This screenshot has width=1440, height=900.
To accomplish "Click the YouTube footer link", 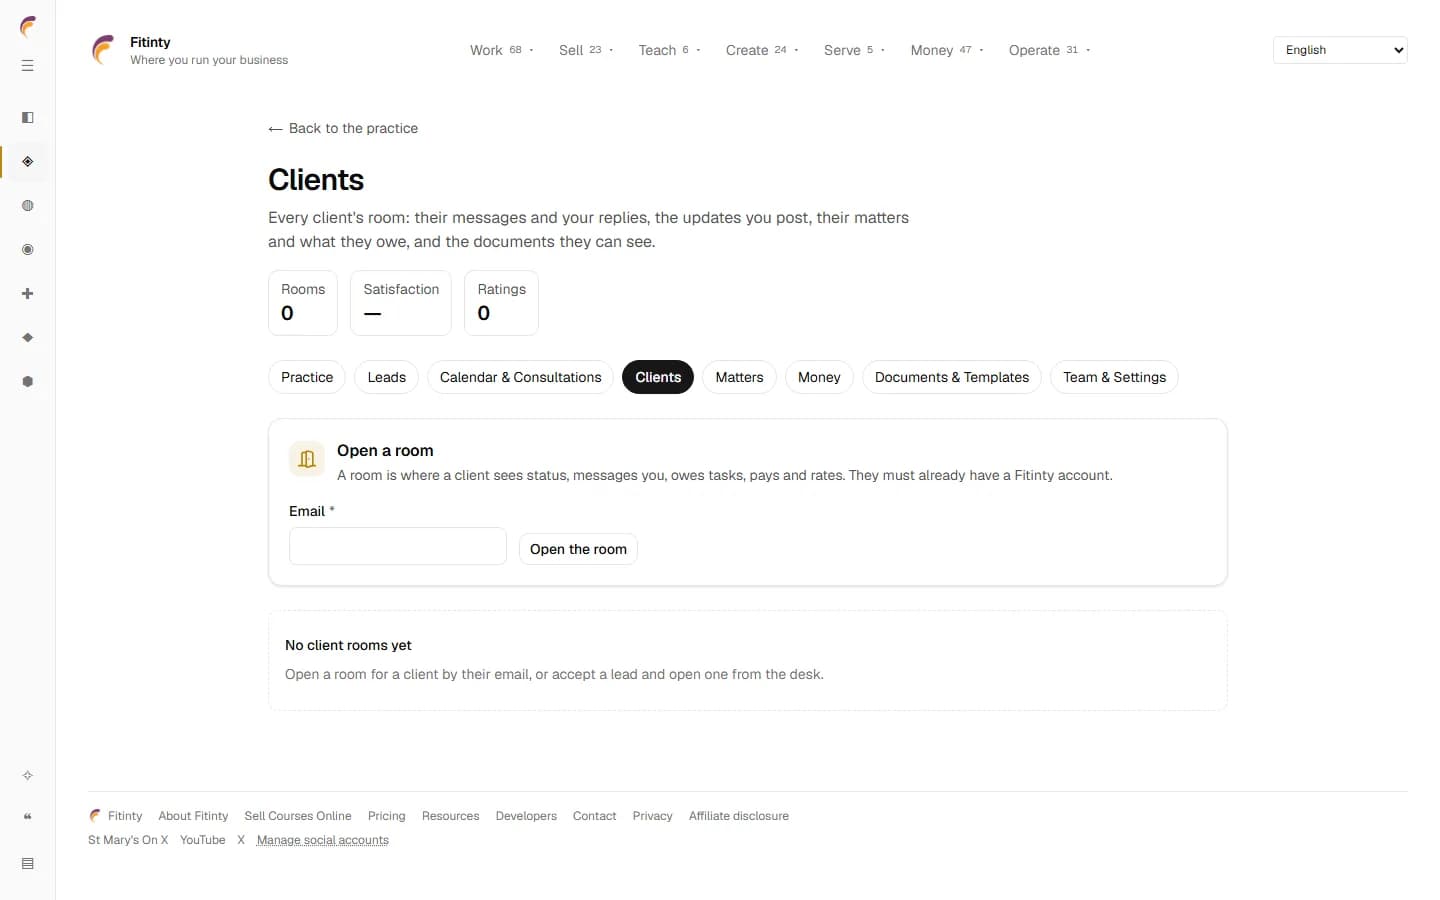I will 202,840.
